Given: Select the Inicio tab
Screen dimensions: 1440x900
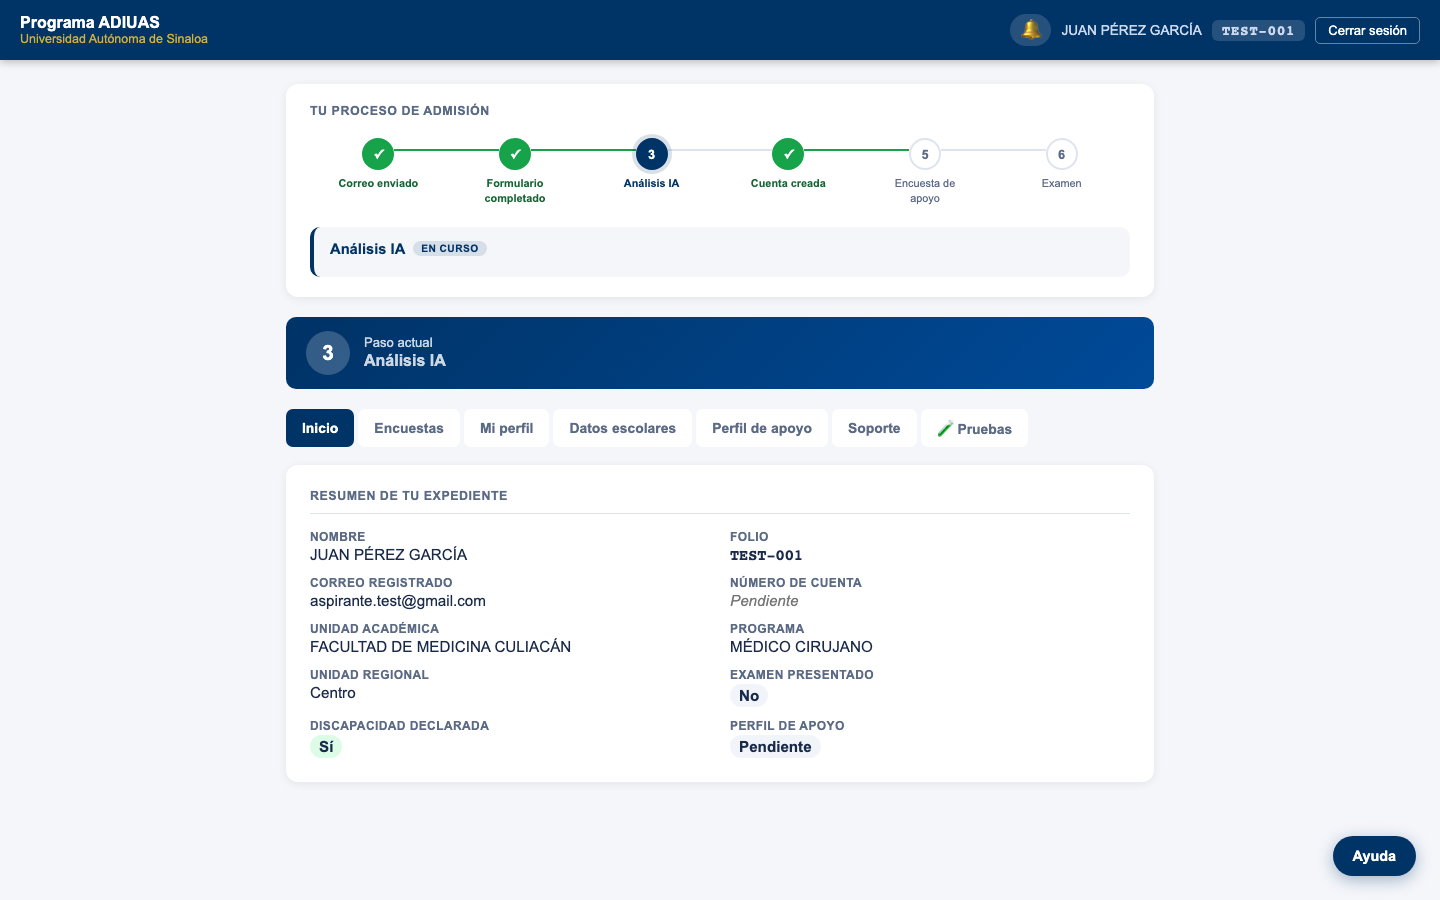Looking at the screenshot, I should point(320,428).
